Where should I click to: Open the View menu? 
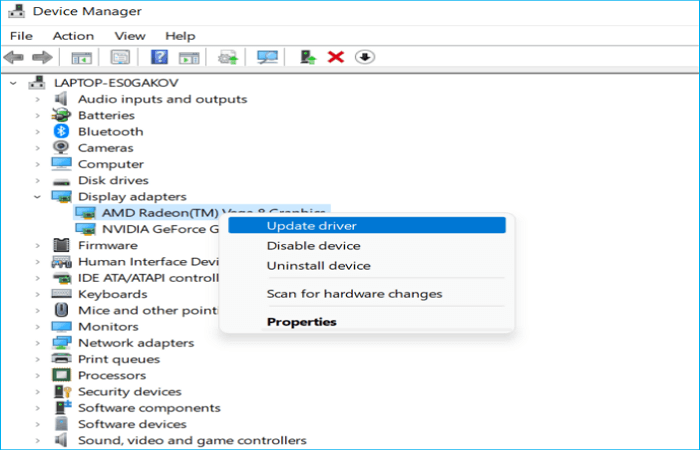pyautogui.click(x=130, y=36)
